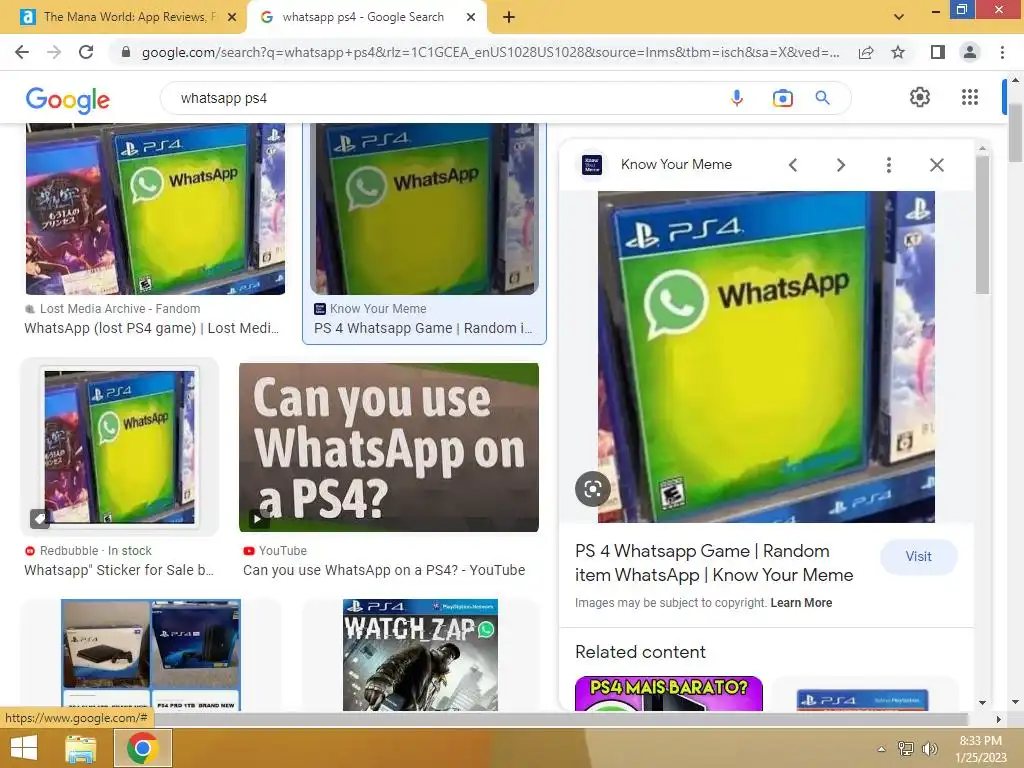The width and height of the screenshot is (1024, 768).
Task: Open Chrome profile avatar
Action: [x=970, y=52]
